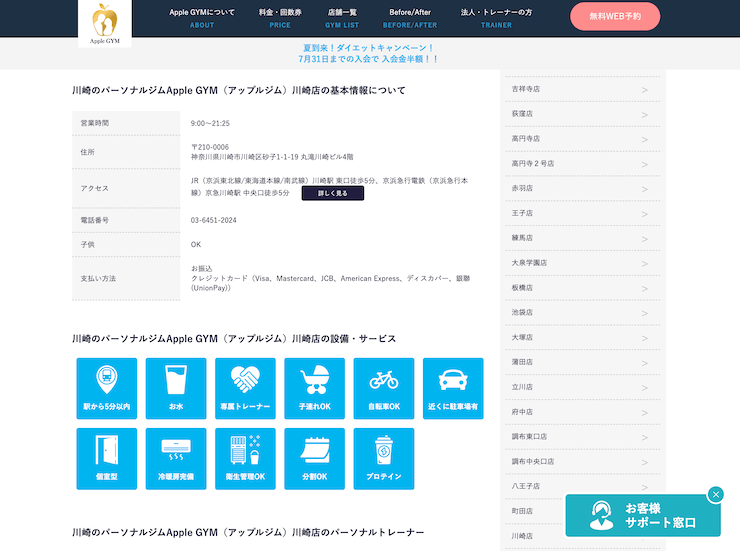Image resolution: width=740 pixels, height=555 pixels.
Task: Close the お客様サポート窓口 popup
Action: [716, 495]
